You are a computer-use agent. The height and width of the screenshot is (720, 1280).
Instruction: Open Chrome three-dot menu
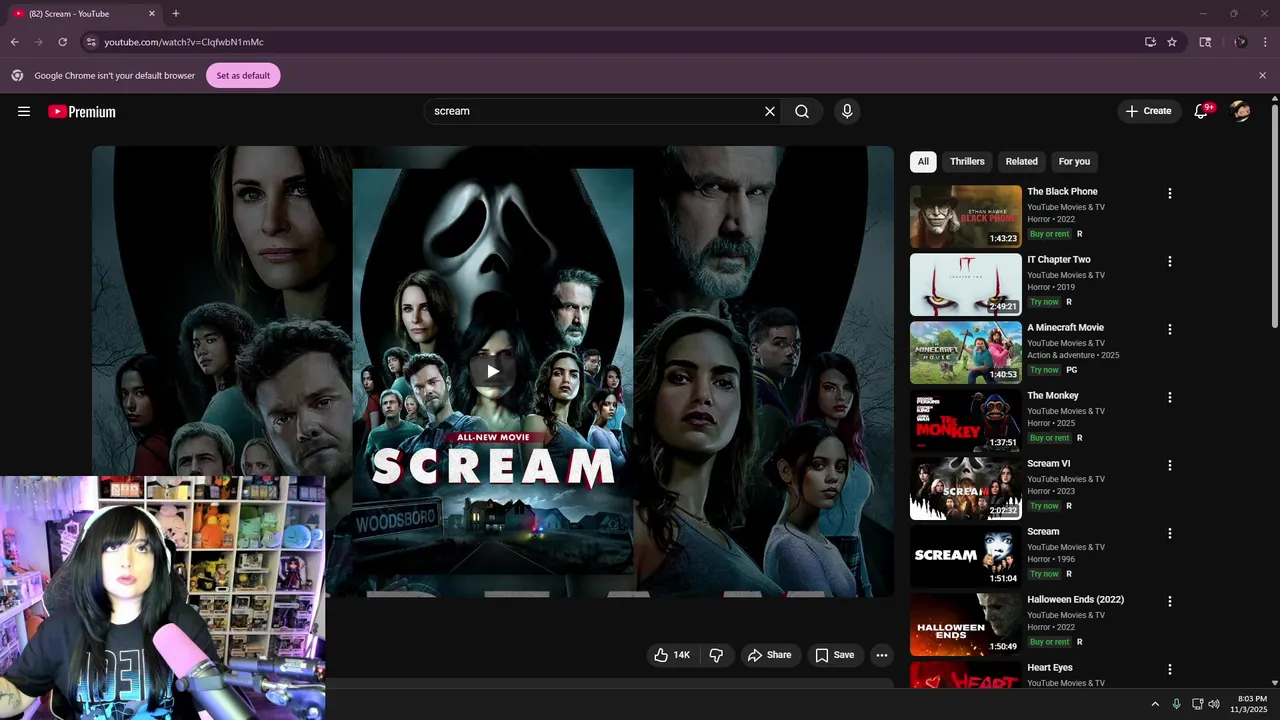1266,42
